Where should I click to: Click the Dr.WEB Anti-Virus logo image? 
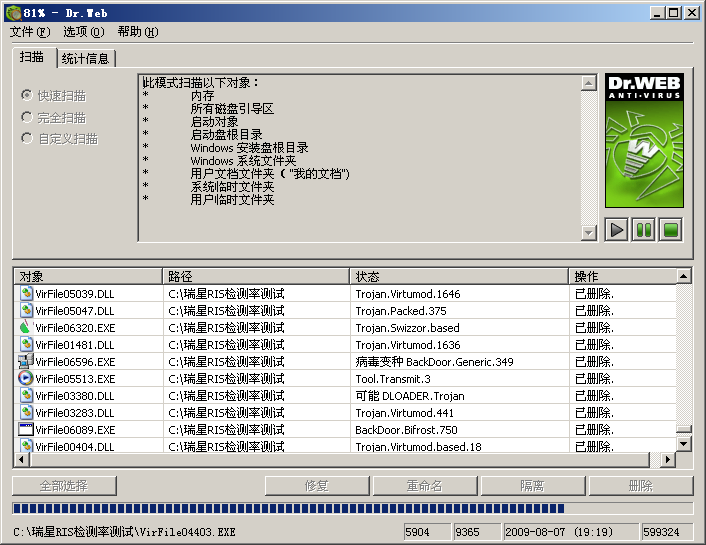[644, 141]
